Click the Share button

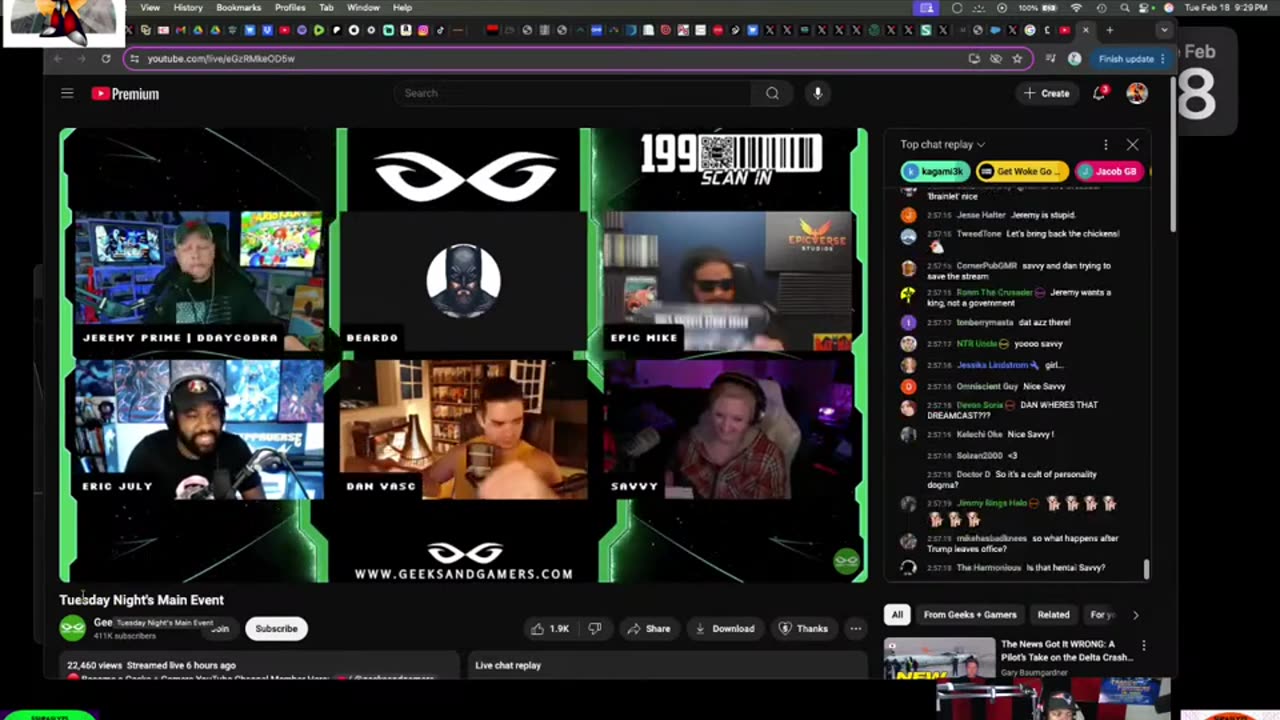[648, 629]
